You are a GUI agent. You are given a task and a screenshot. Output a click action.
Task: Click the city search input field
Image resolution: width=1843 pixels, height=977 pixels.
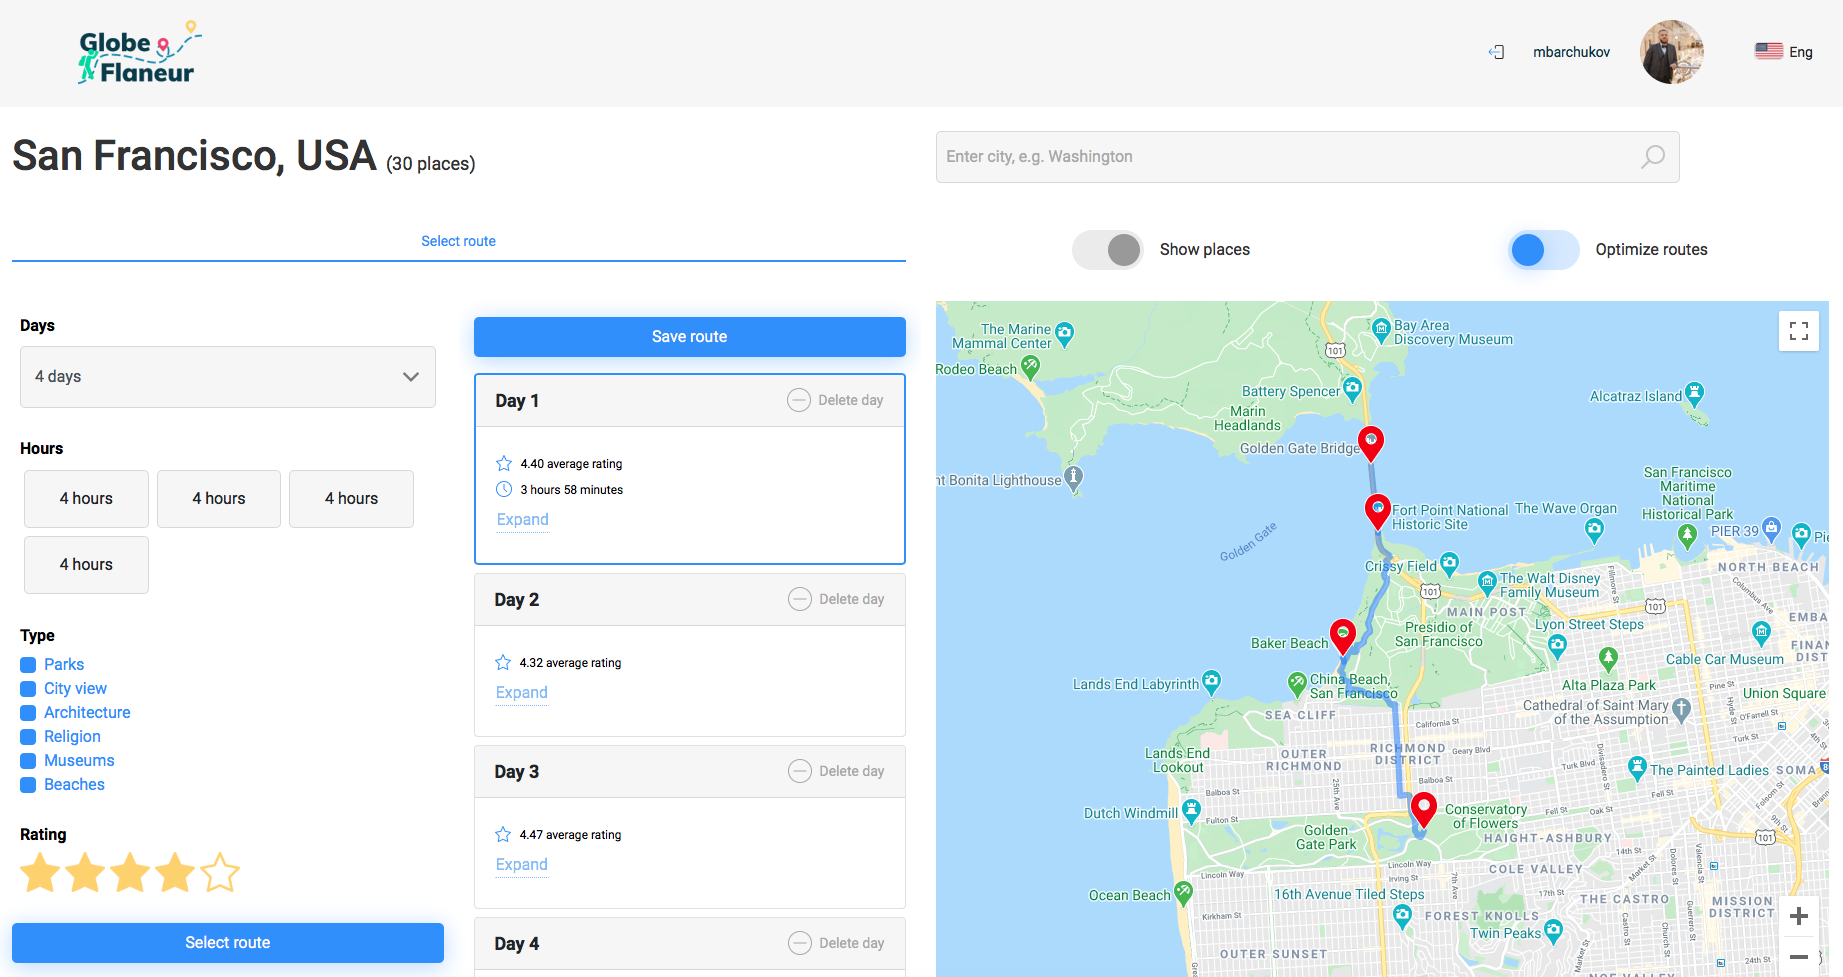(1307, 157)
